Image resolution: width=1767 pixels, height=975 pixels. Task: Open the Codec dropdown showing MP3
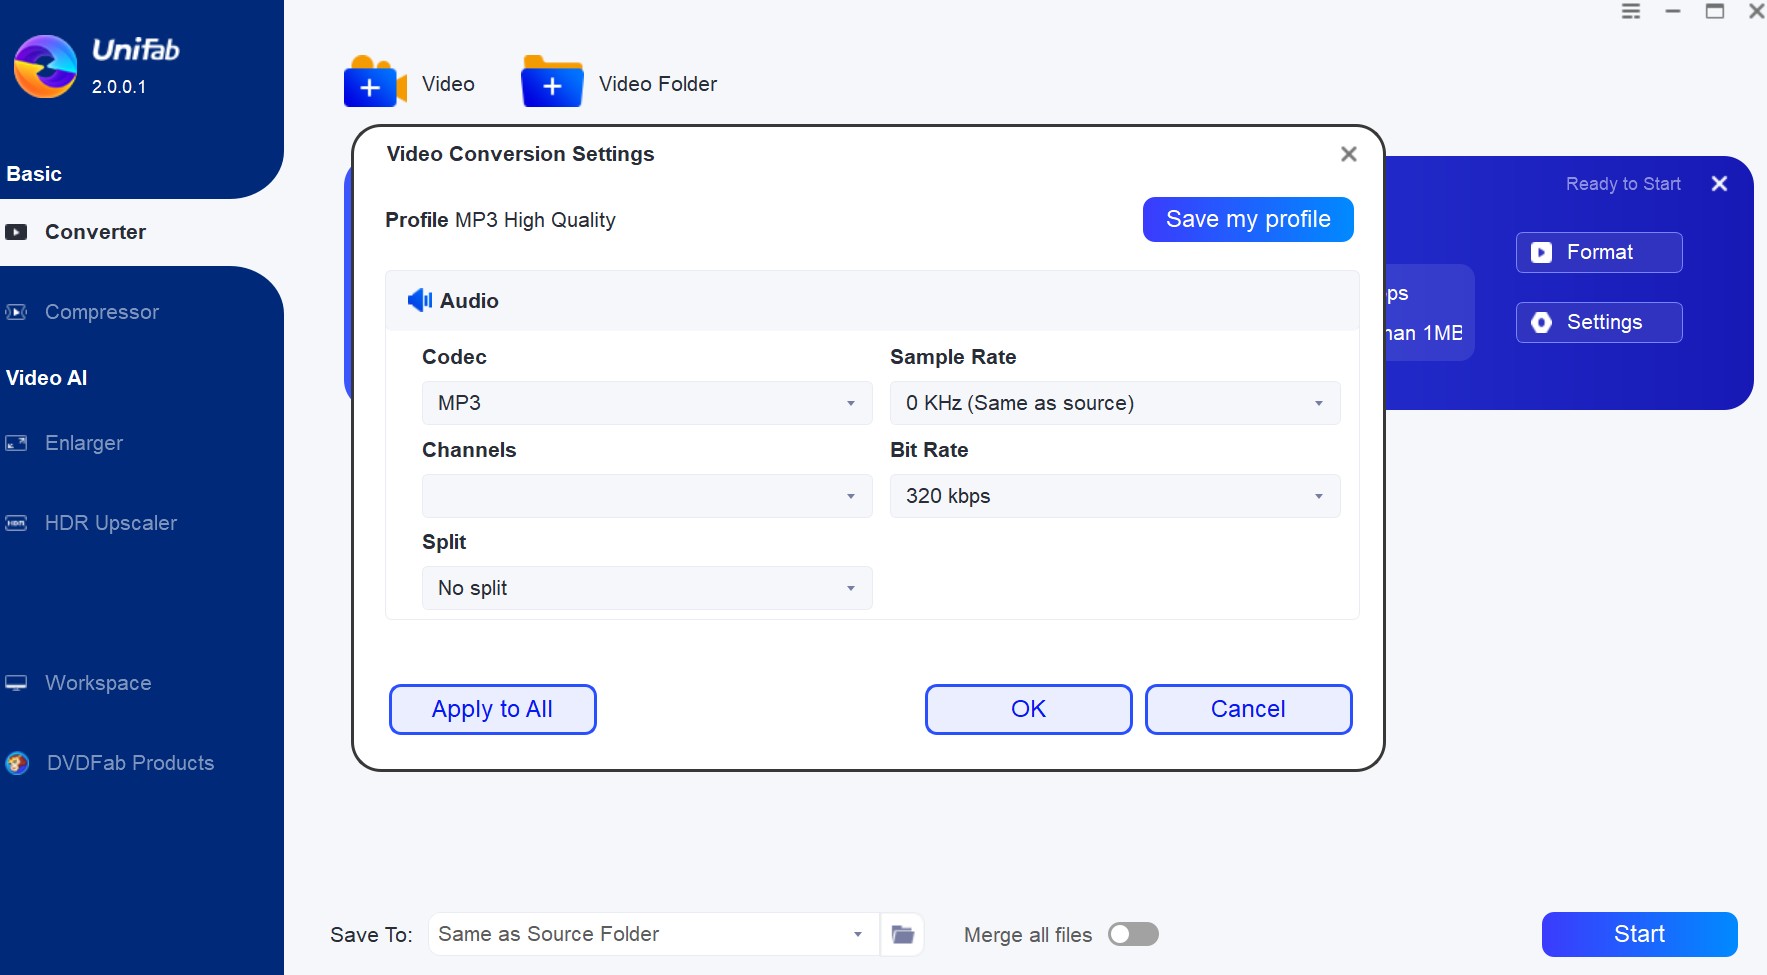point(647,403)
